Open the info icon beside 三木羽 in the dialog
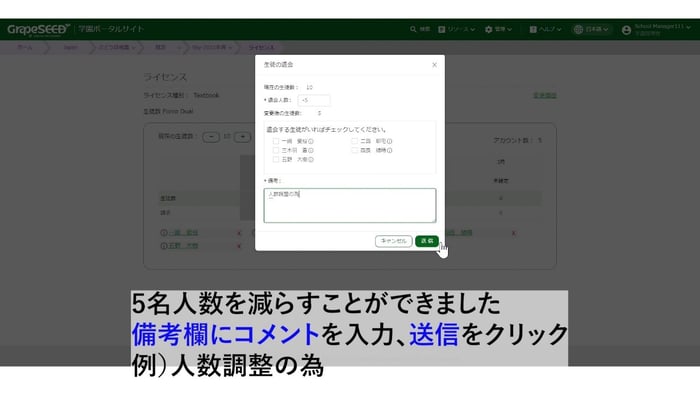The height and width of the screenshot is (393, 700). [x=311, y=151]
